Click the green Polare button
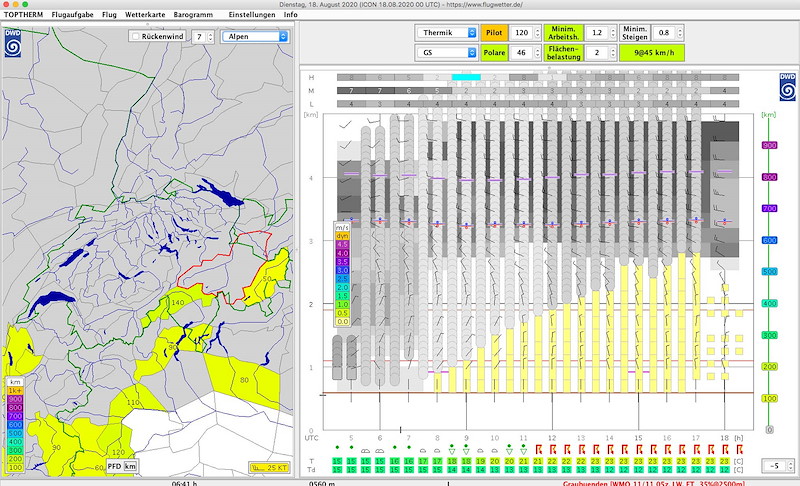Viewport: 800px width, 486px height. (494, 53)
